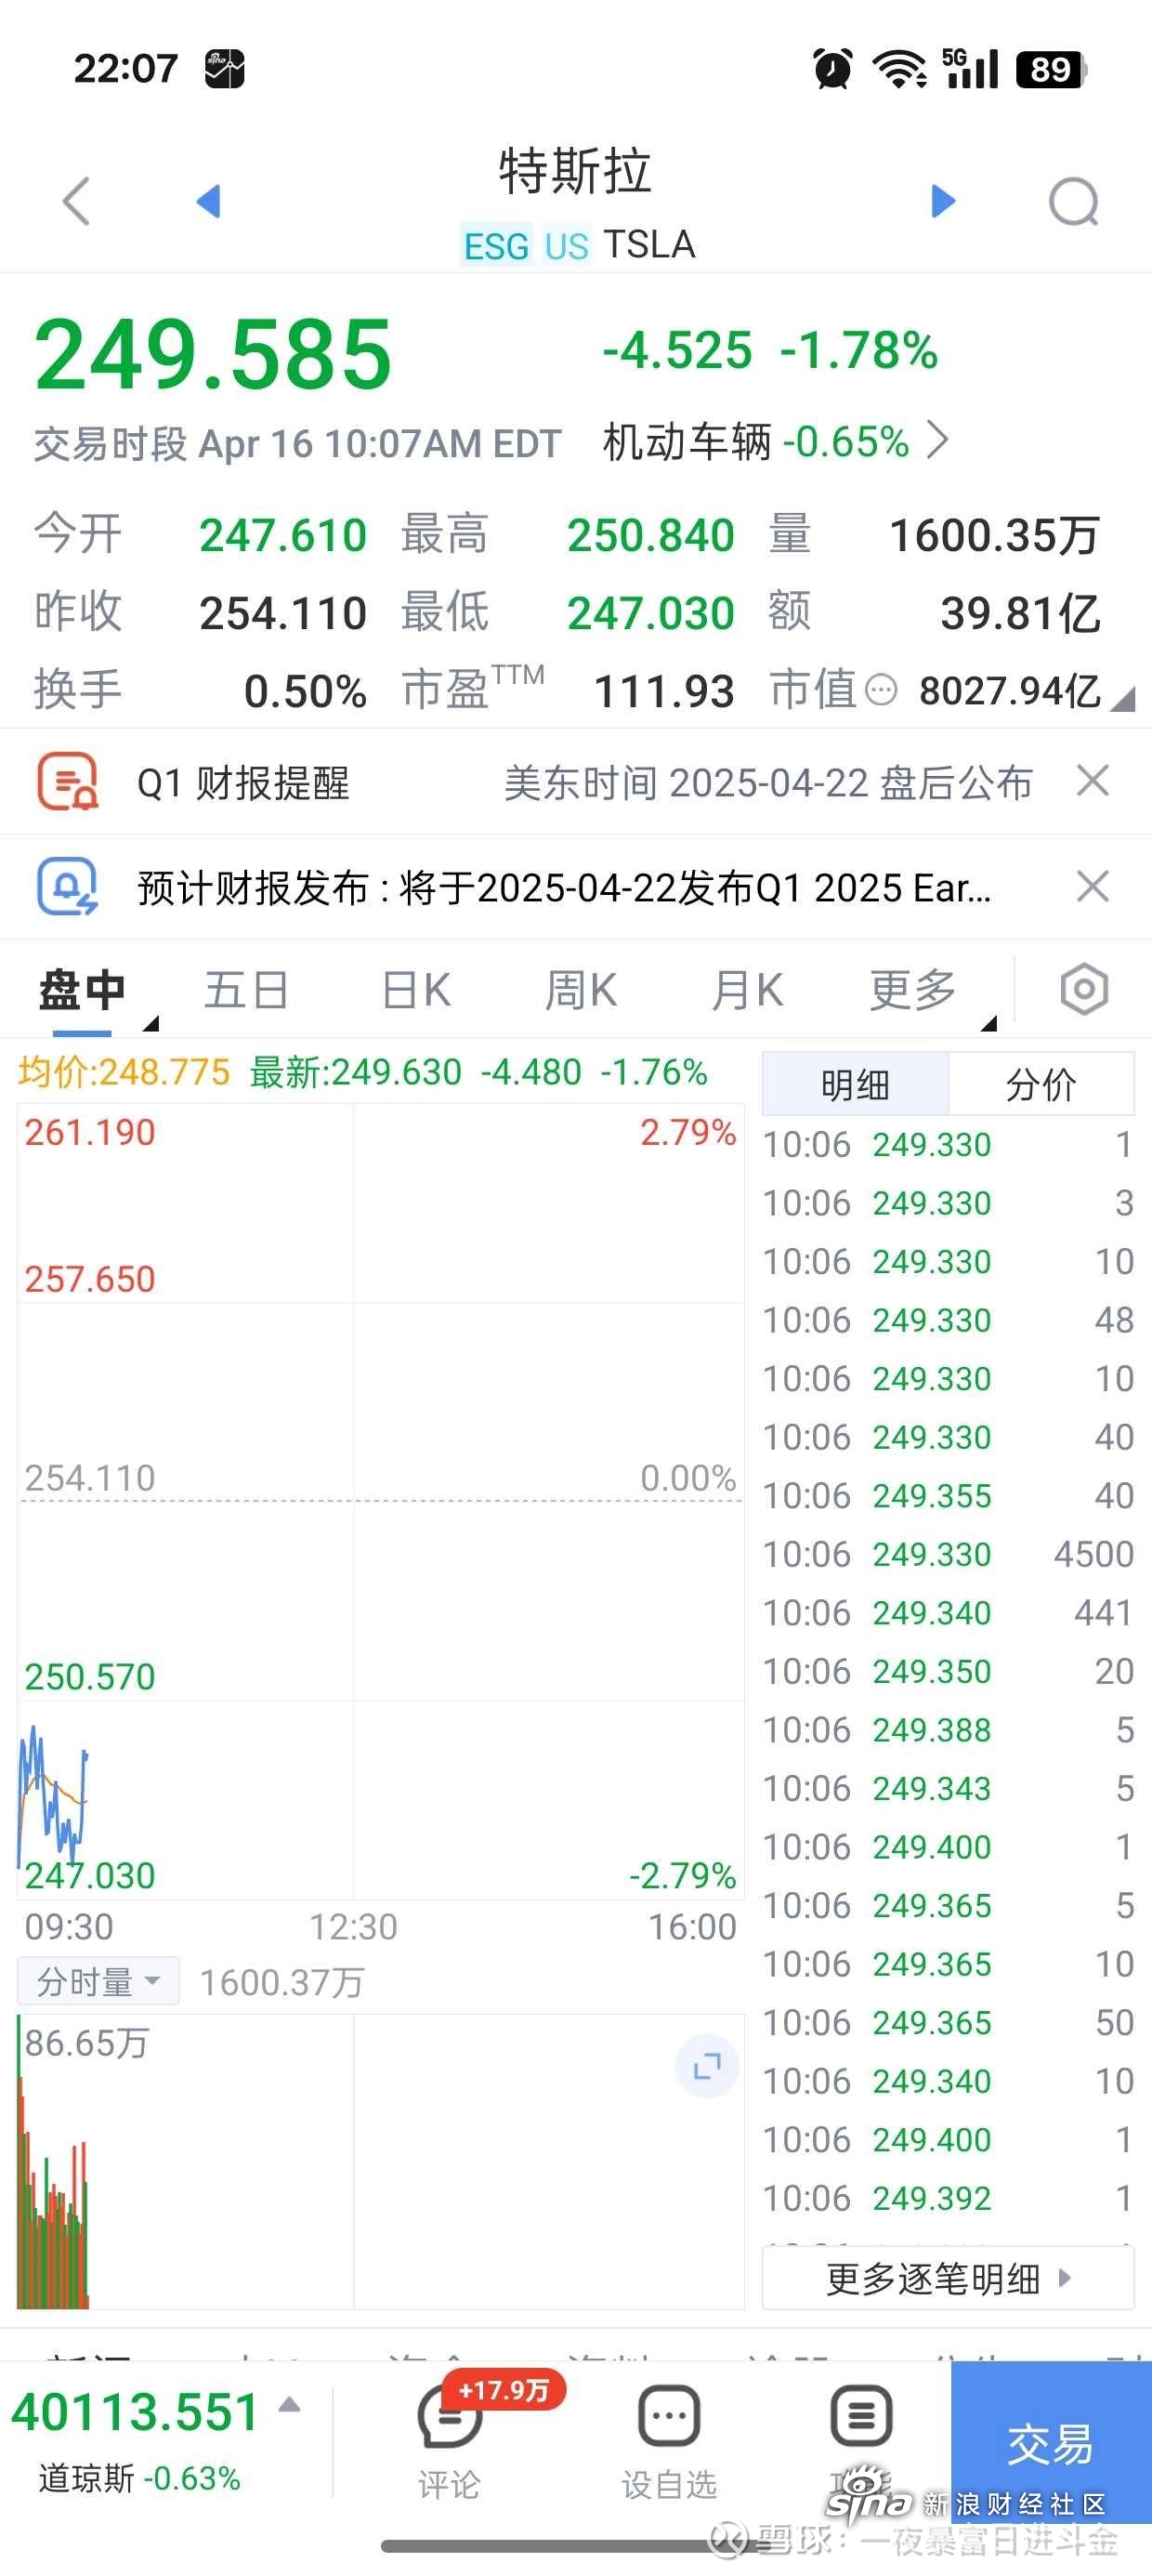Tap the 昨收 value 254.110 in quote grid

pos(283,613)
